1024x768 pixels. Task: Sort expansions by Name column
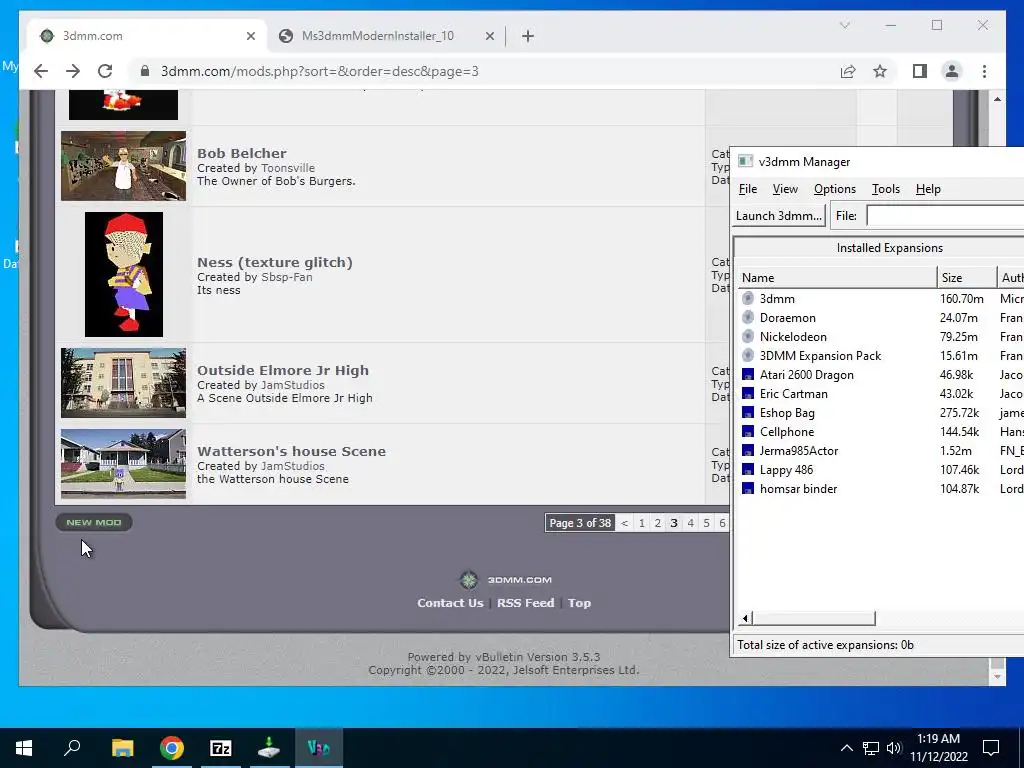[x=836, y=278]
